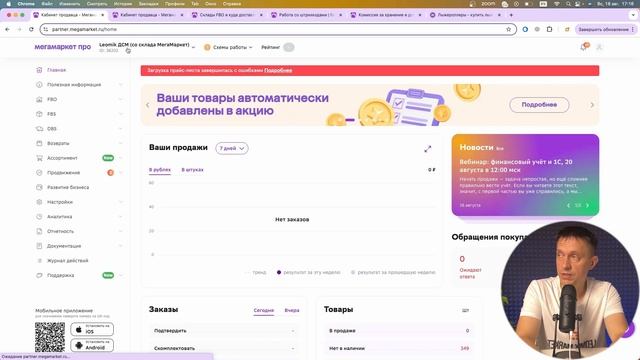This screenshot has width=640, height=360.
Task: Click Скомплектовать row in Заказы
Action: [x=224, y=349]
